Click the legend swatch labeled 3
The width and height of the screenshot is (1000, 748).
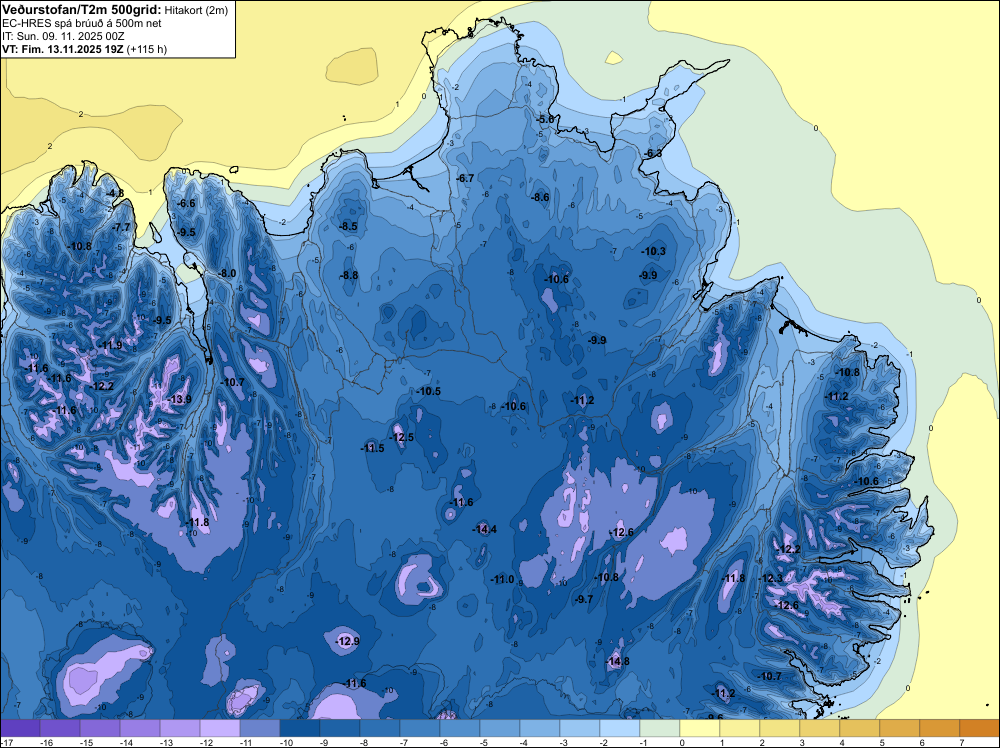click(x=820, y=728)
